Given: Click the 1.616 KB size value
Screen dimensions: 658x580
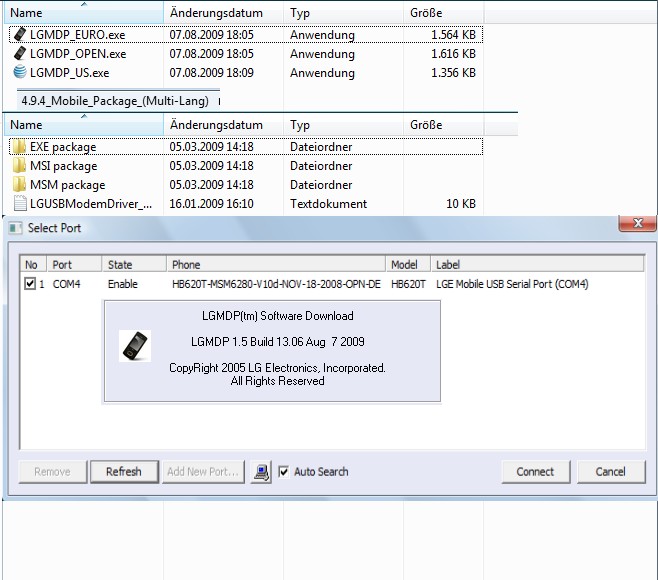Looking at the screenshot, I should point(454,54).
